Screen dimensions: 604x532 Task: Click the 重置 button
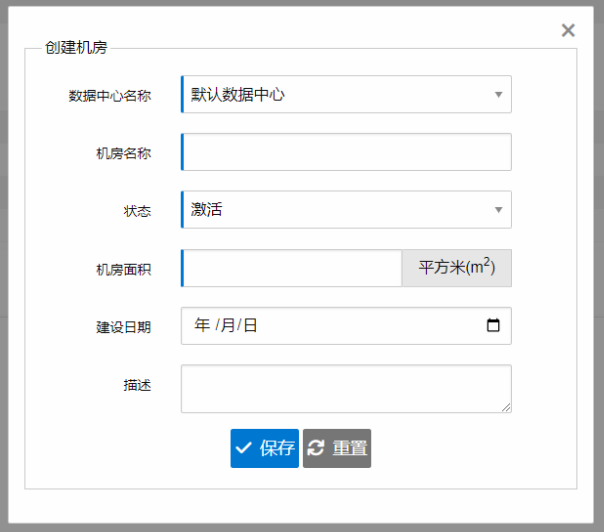pyautogui.click(x=337, y=448)
